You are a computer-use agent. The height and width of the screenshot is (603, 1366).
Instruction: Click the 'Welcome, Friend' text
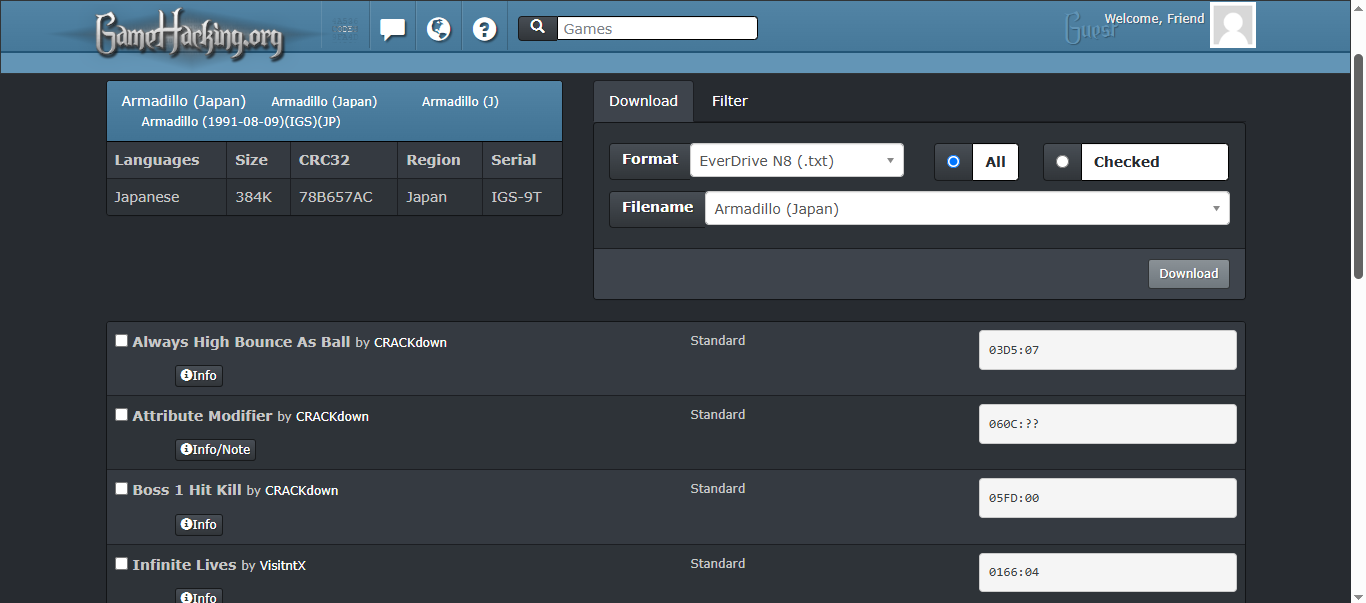tap(1154, 18)
